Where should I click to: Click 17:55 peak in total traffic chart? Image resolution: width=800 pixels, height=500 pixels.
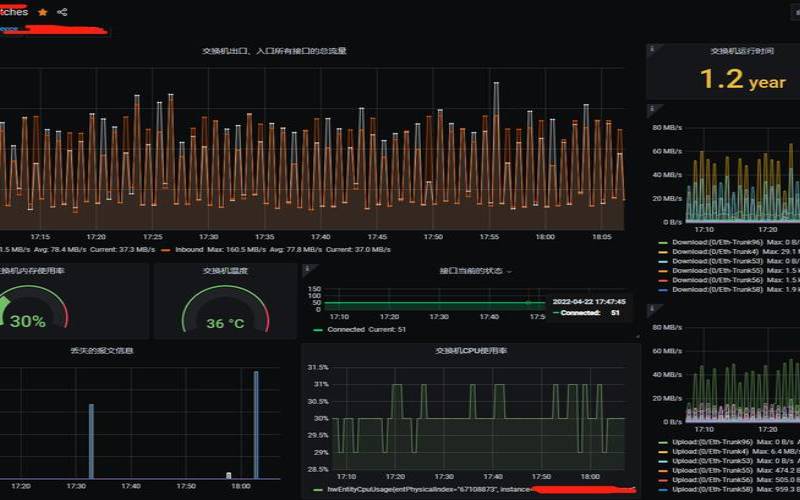(496, 84)
